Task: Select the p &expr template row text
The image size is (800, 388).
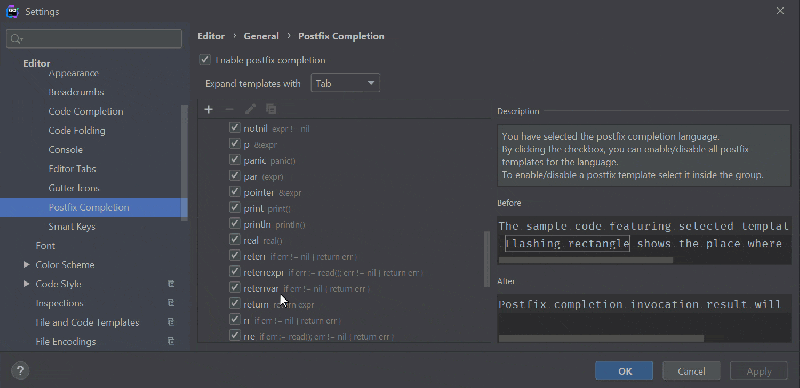Action: click(260, 144)
